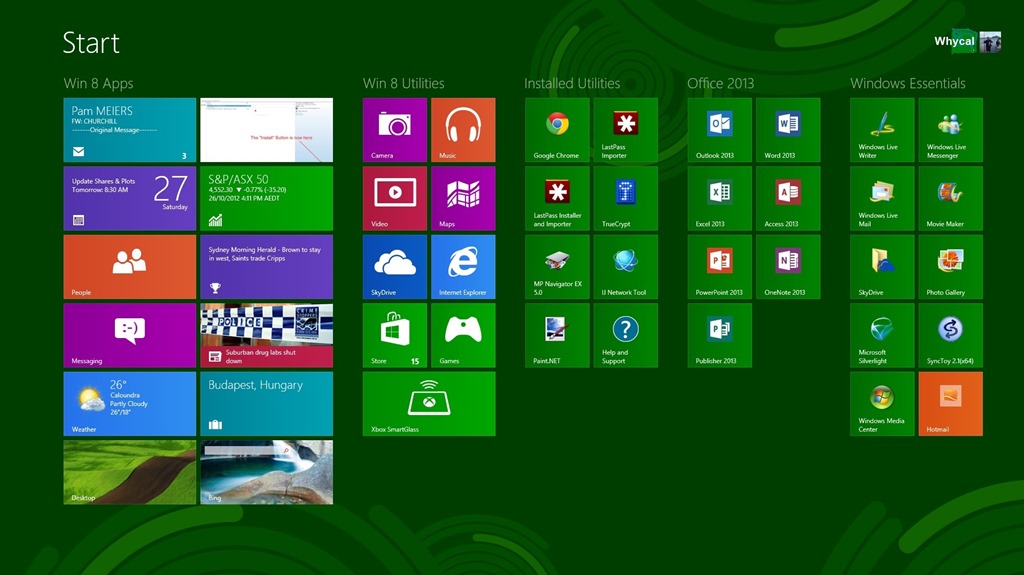Open Windows Live Mail
This screenshot has height=575, width=1024.
(x=882, y=199)
